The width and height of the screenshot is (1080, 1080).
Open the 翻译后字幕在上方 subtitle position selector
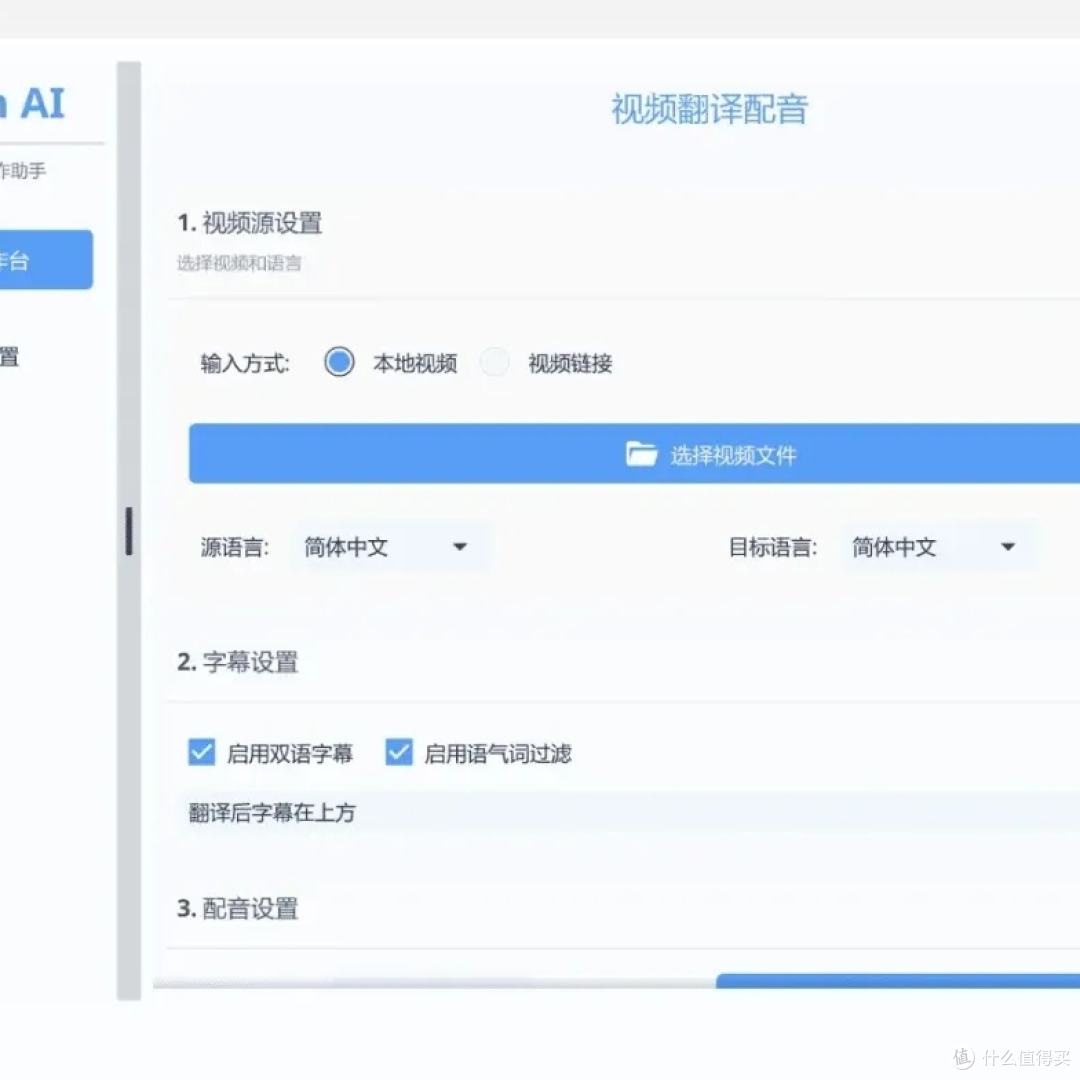click(630, 813)
